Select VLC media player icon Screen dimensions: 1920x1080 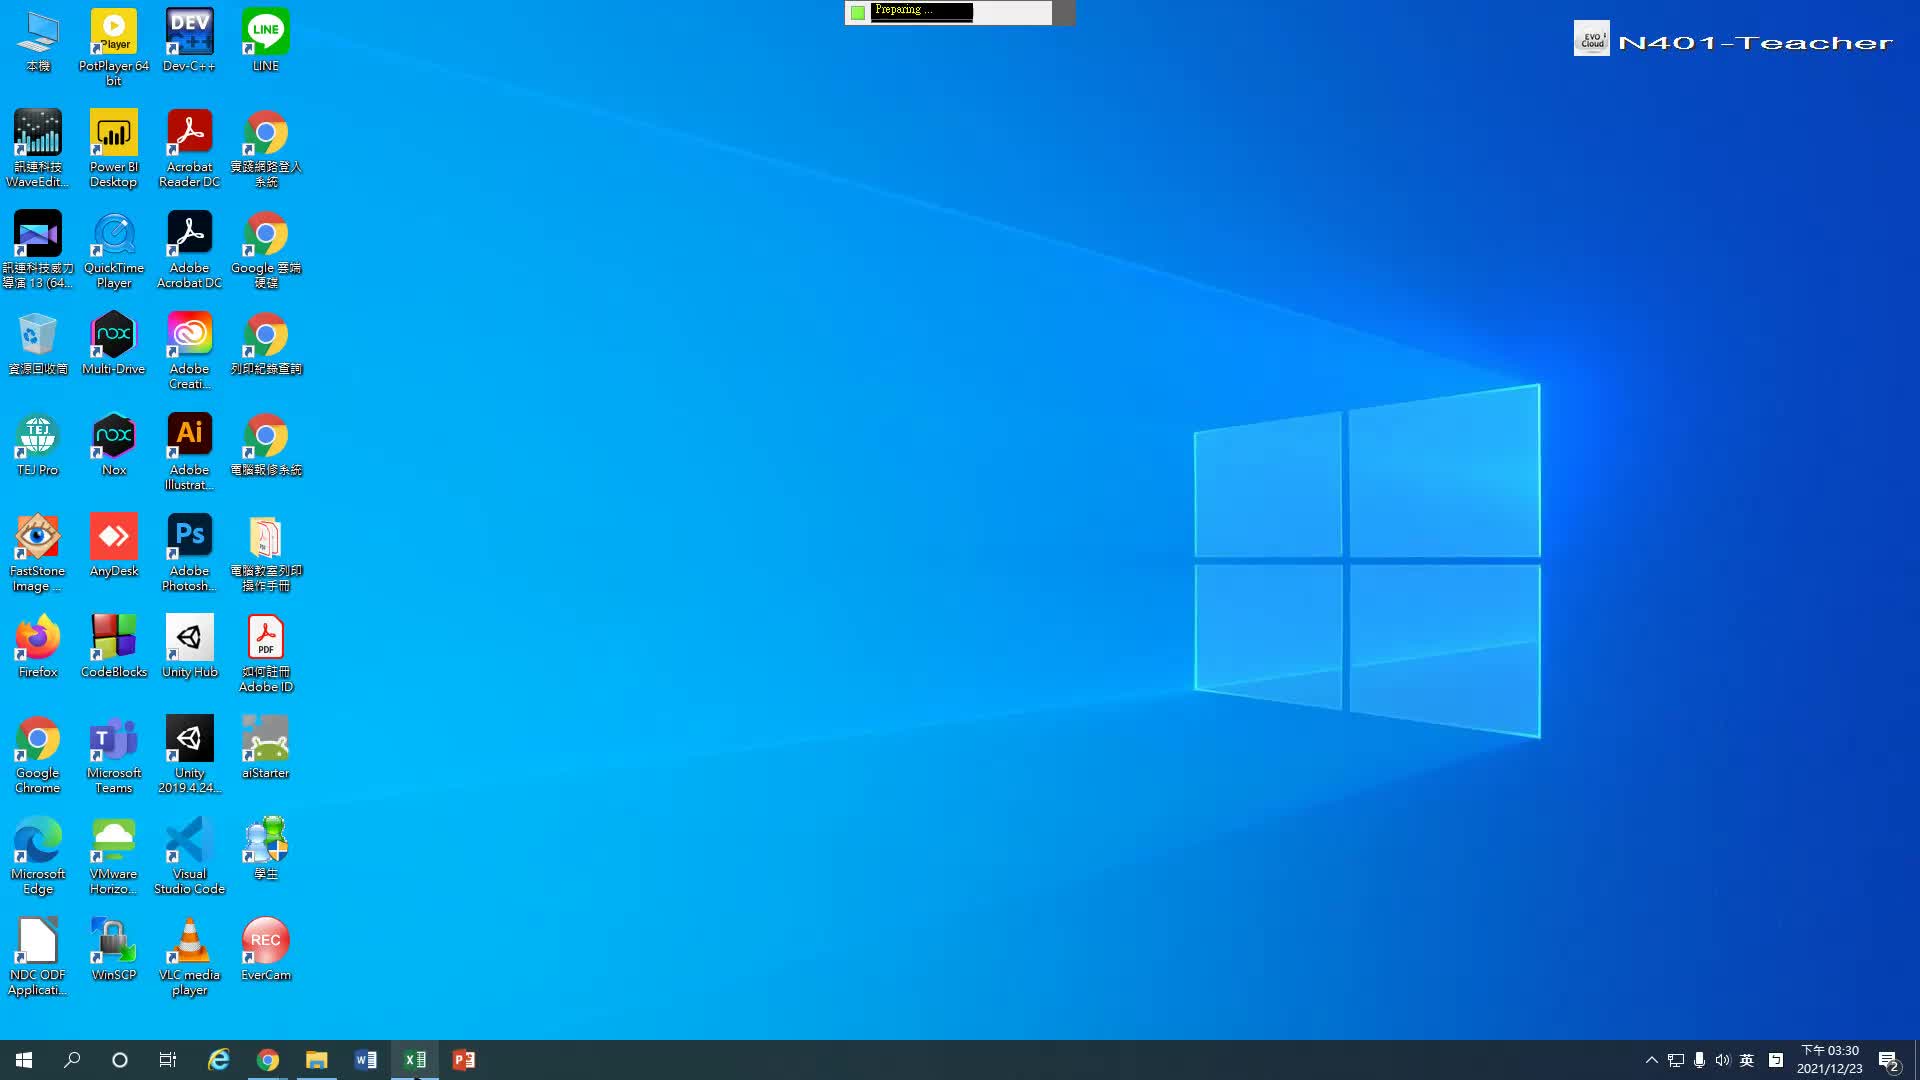(189, 956)
